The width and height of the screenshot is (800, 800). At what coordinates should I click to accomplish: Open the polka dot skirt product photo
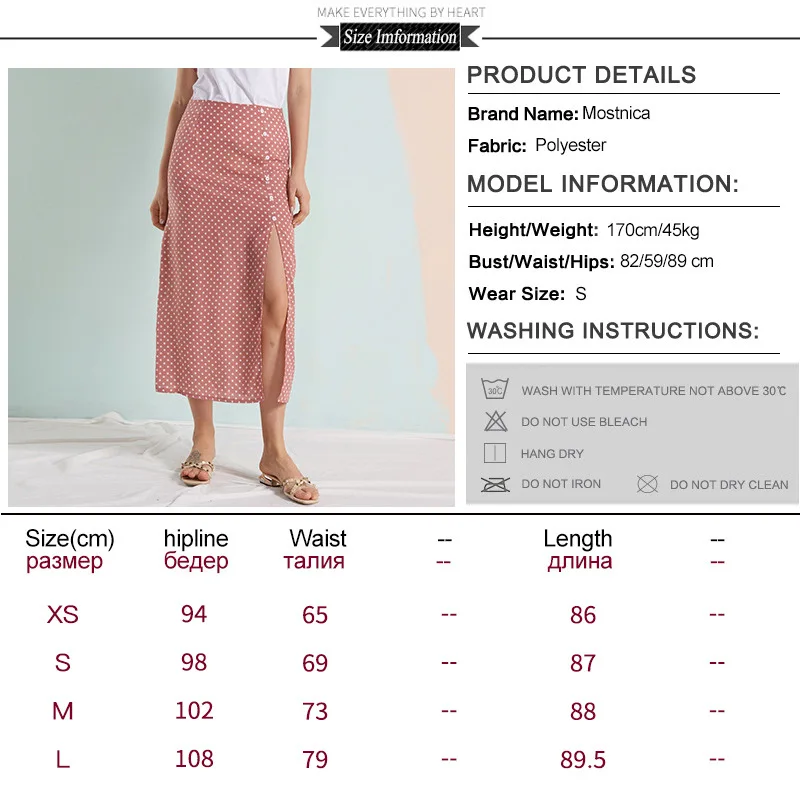231,287
